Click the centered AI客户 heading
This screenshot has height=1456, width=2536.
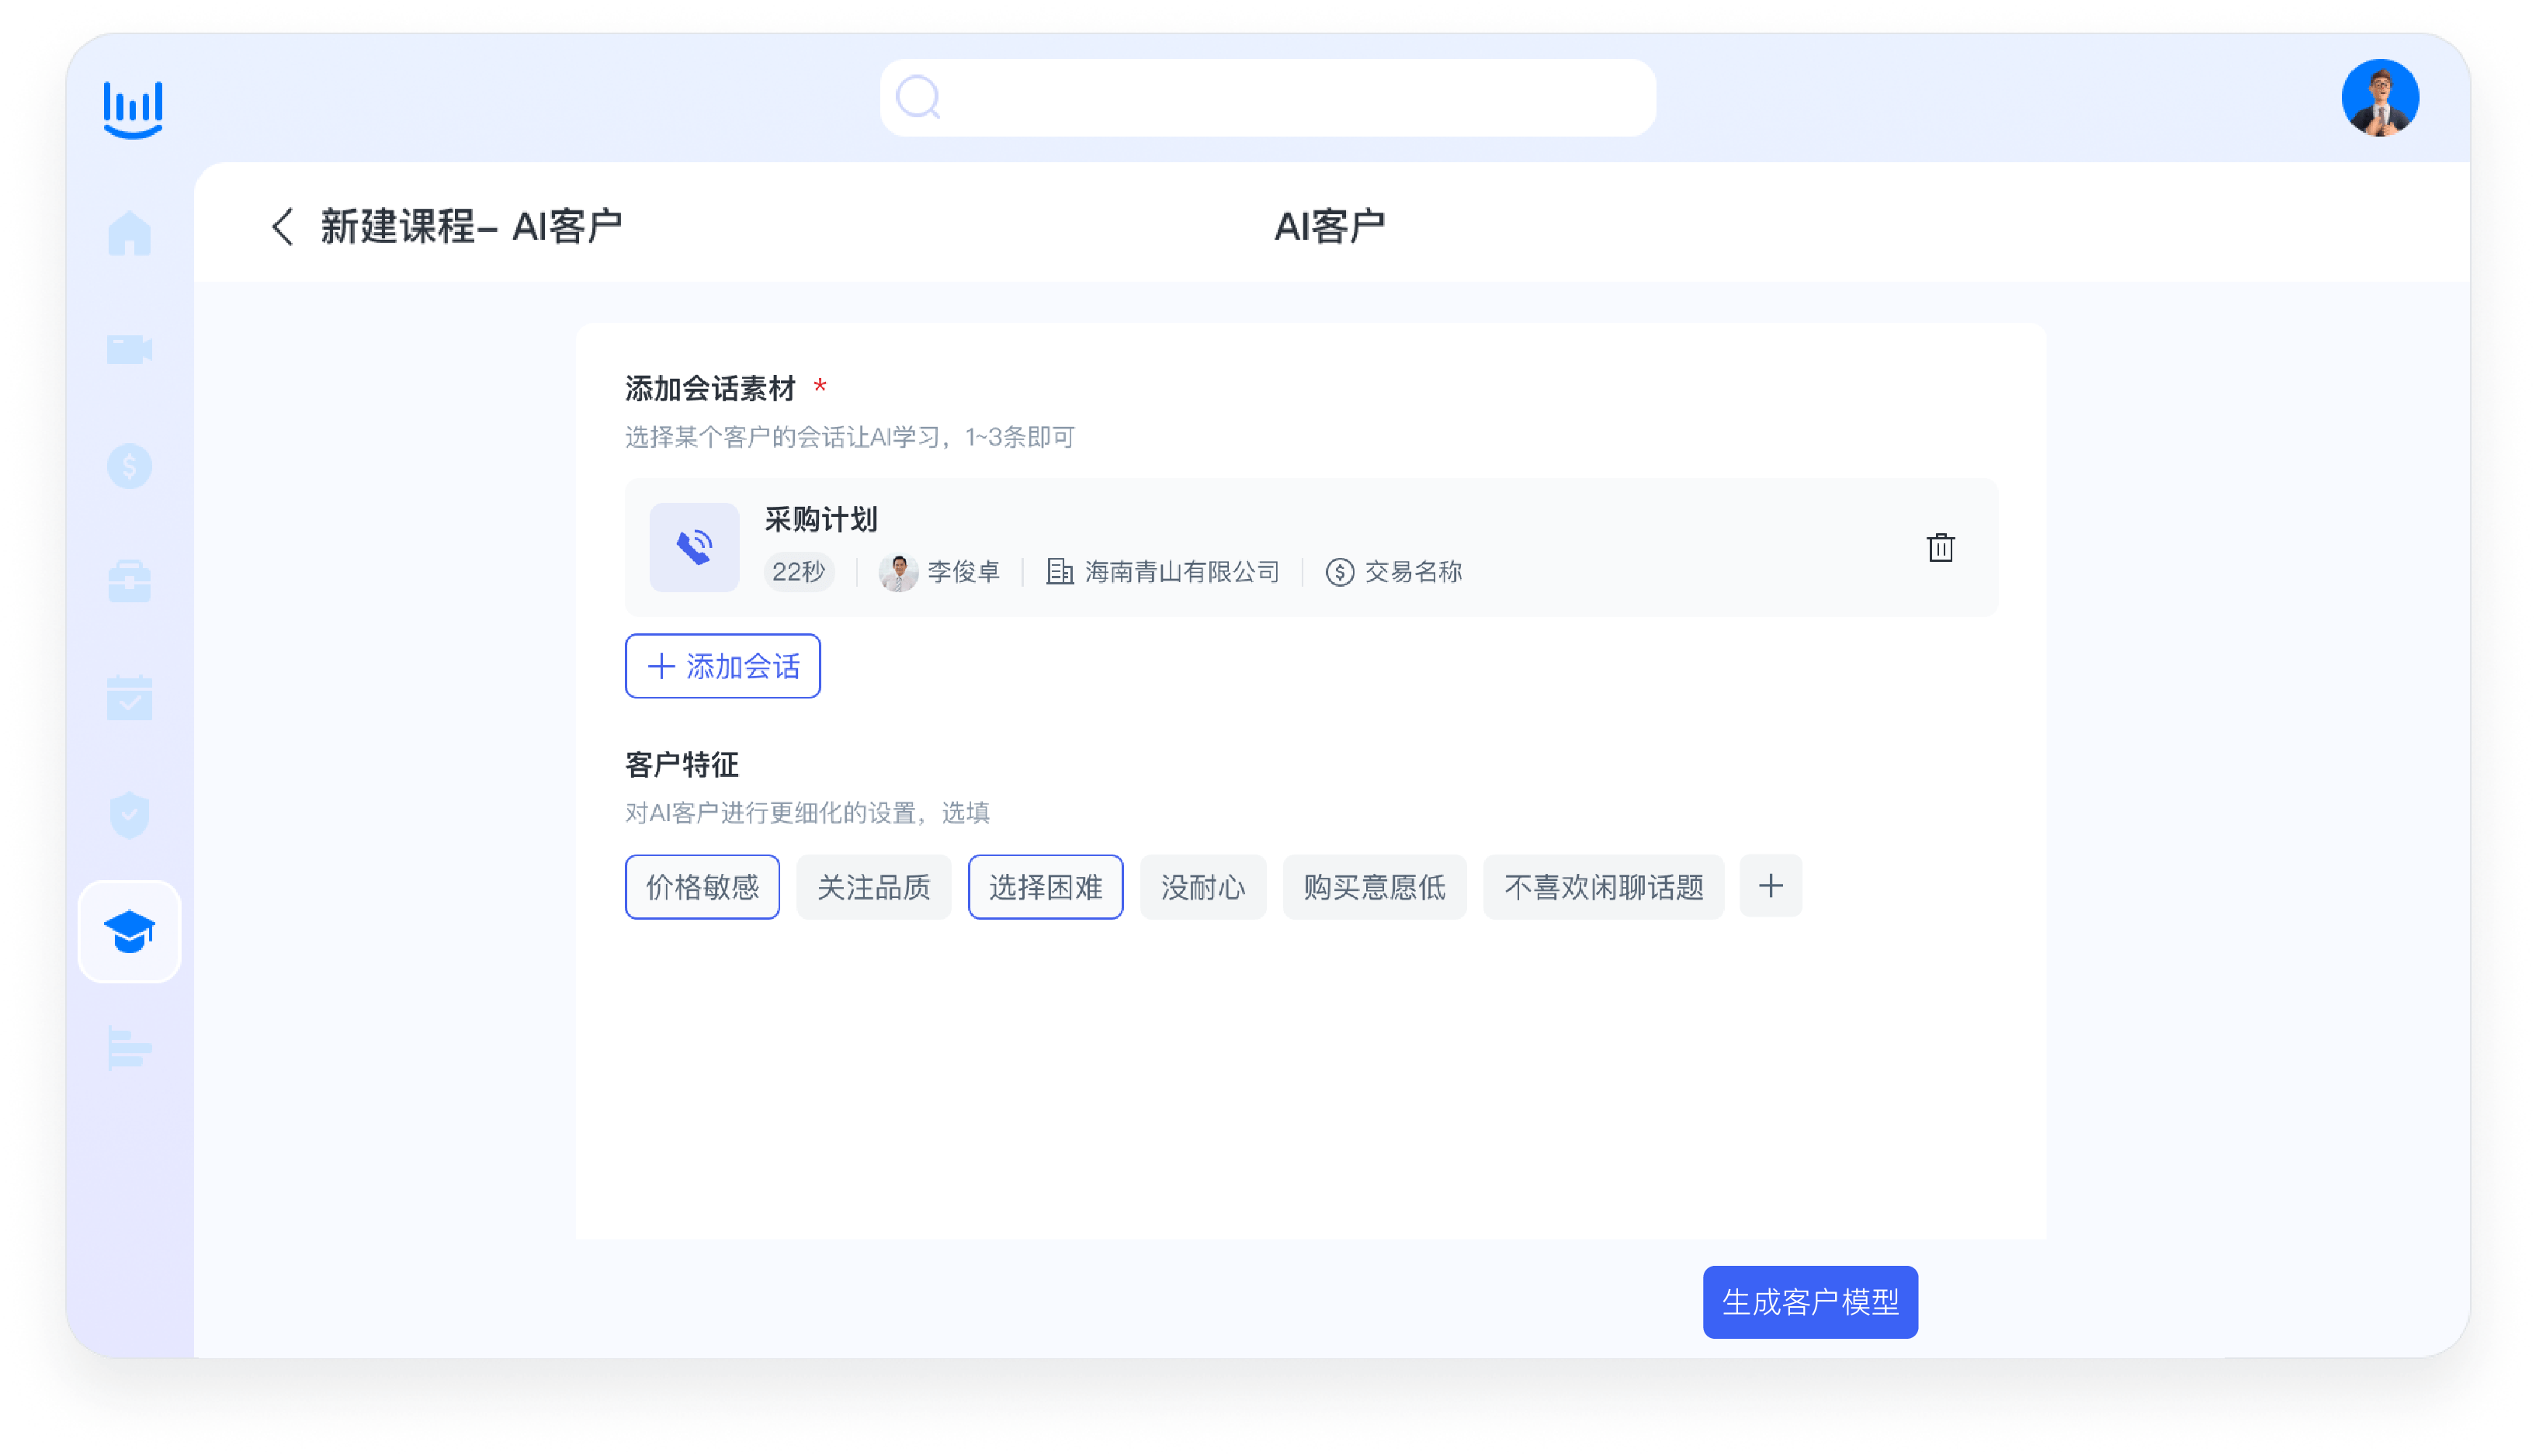[1329, 227]
